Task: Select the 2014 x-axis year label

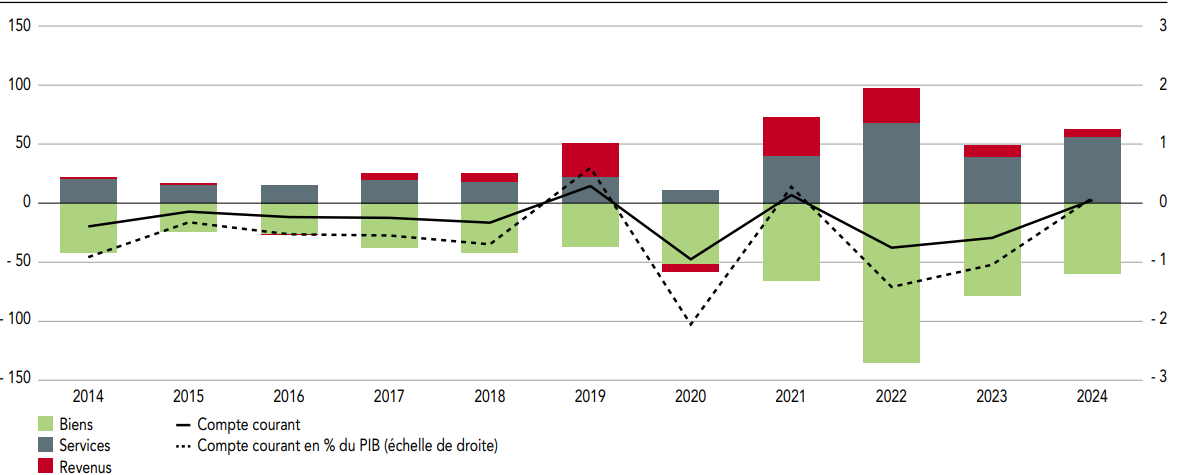Action: (x=88, y=397)
